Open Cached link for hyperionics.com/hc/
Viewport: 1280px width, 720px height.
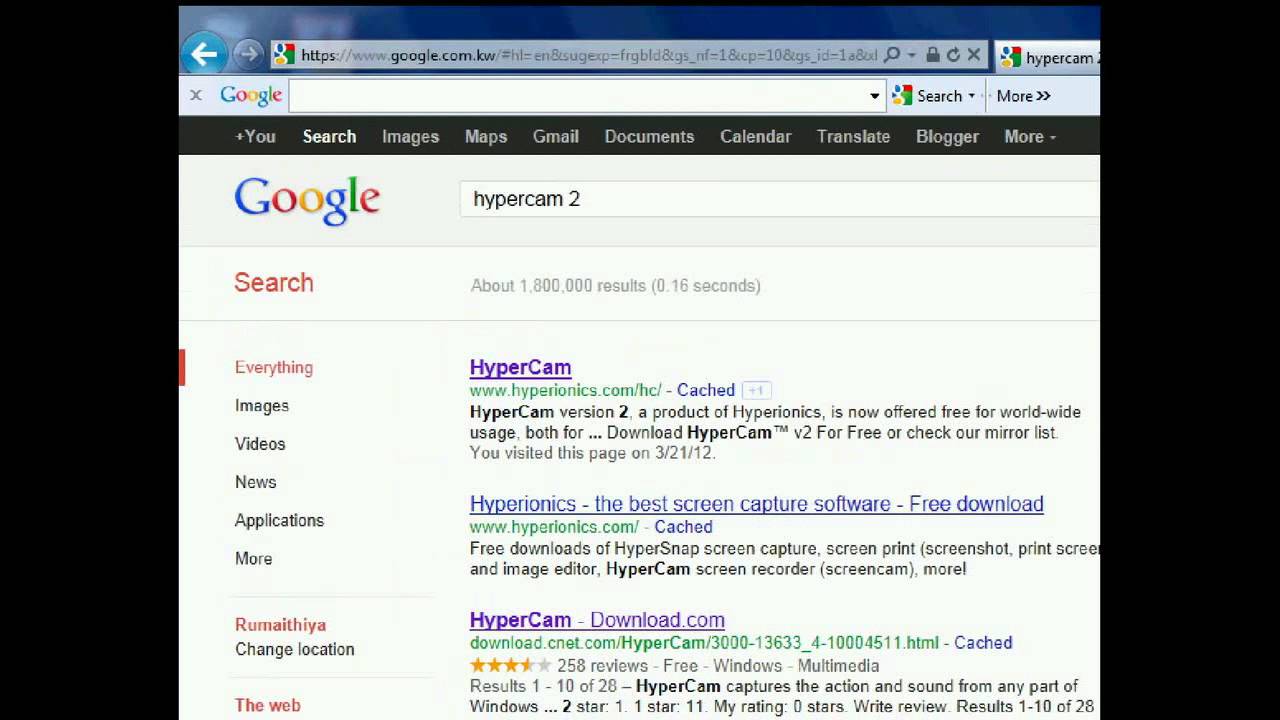pos(706,390)
